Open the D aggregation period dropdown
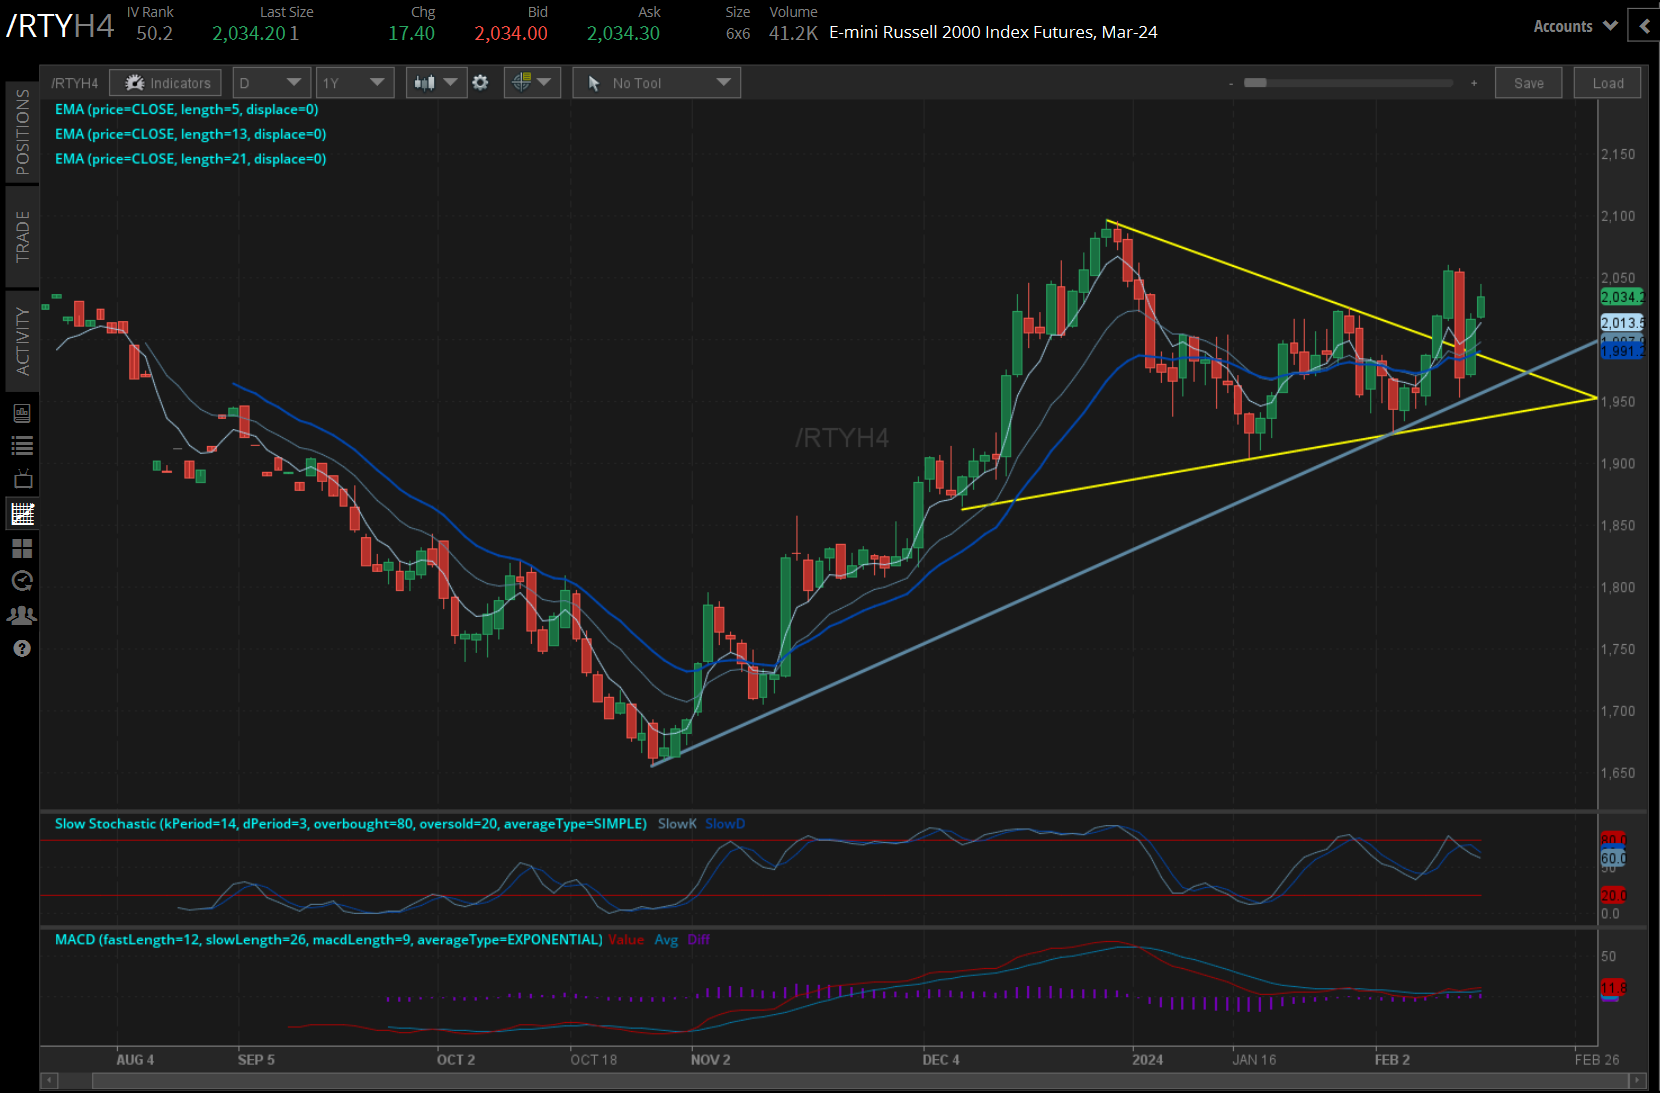Image resolution: width=1660 pixels, height=1093 pixels. (x=271, y=83)
